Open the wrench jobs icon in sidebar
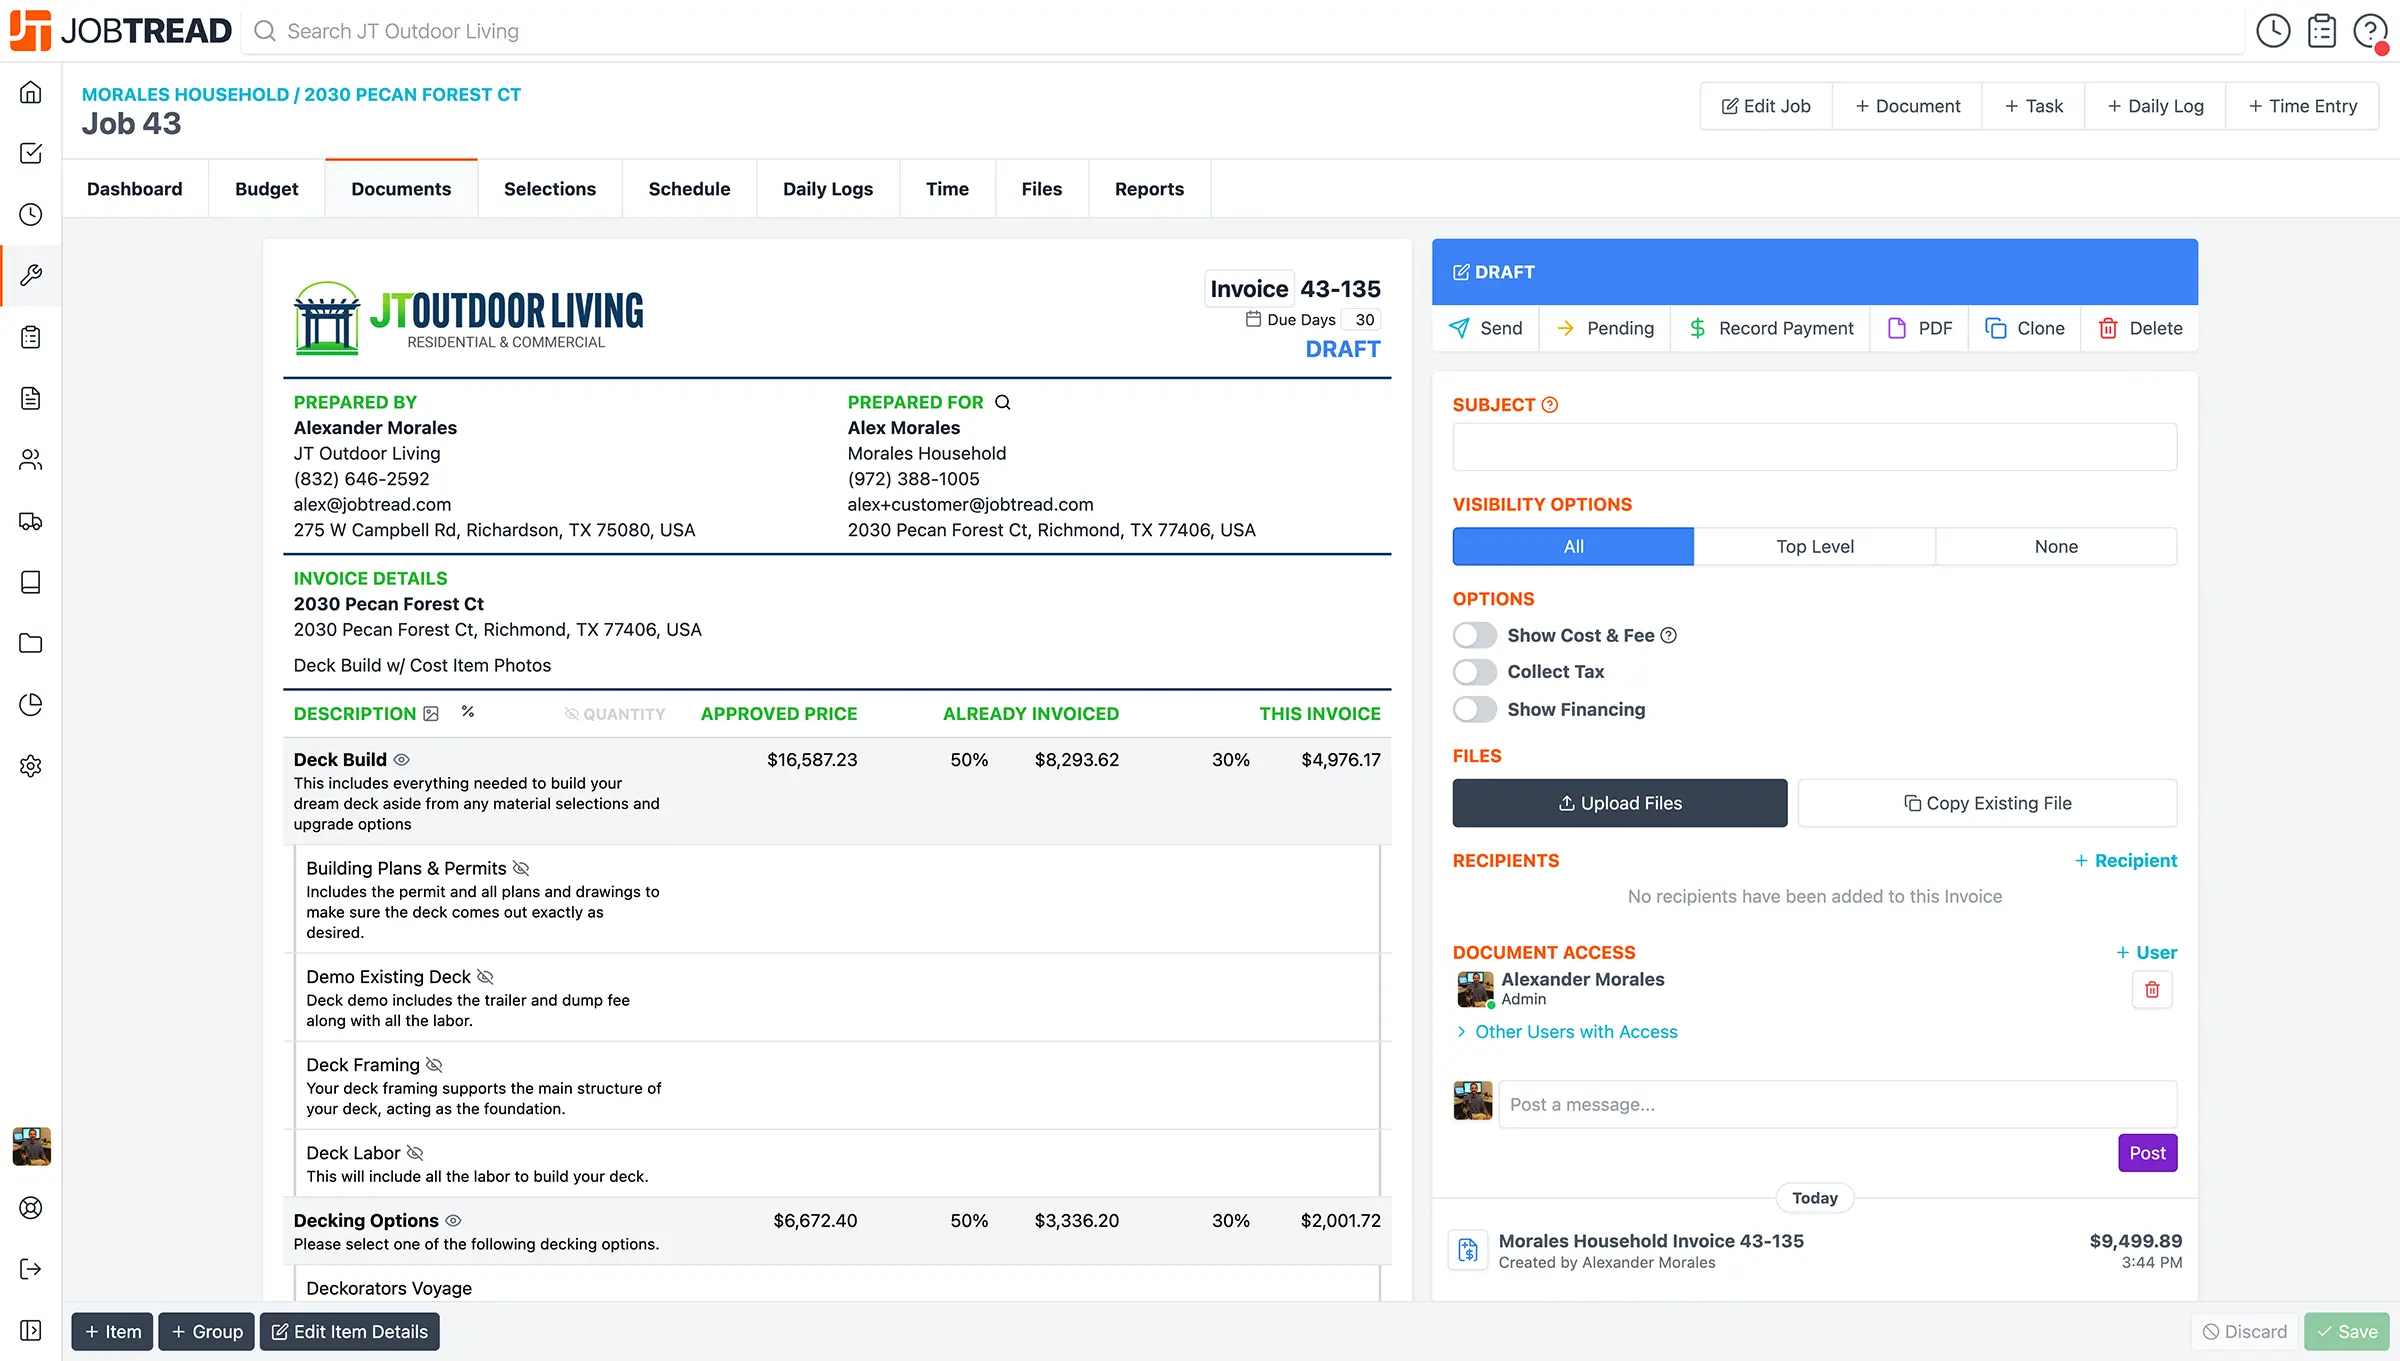This screenshot has width=2400, height=1361. coord(31,275)
